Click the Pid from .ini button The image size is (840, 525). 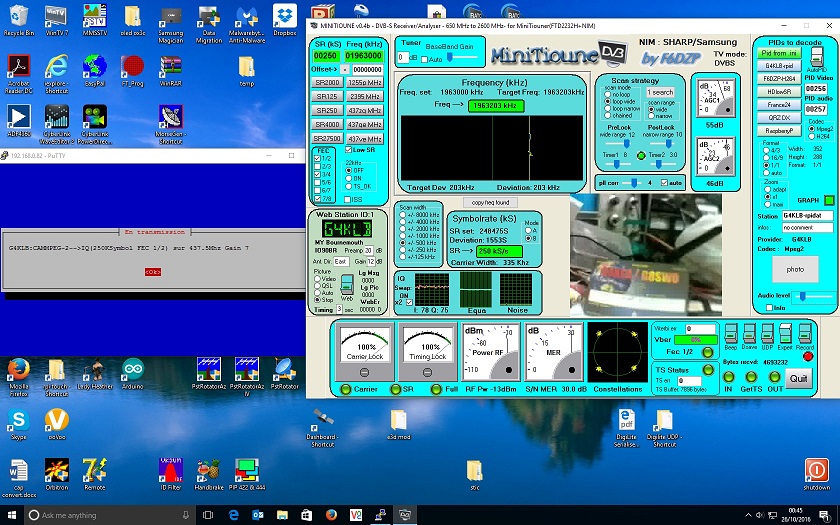[x=779, y=53]
